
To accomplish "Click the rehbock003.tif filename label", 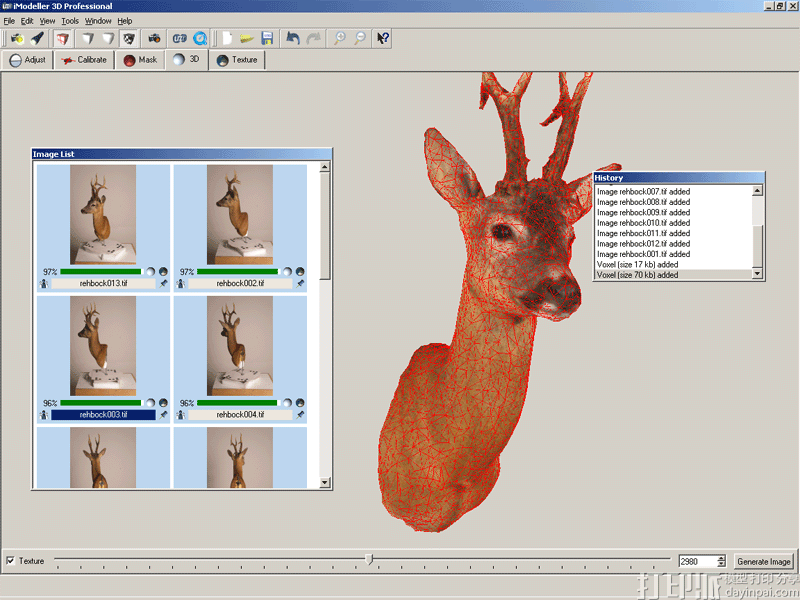I will (x=103, y=415).
